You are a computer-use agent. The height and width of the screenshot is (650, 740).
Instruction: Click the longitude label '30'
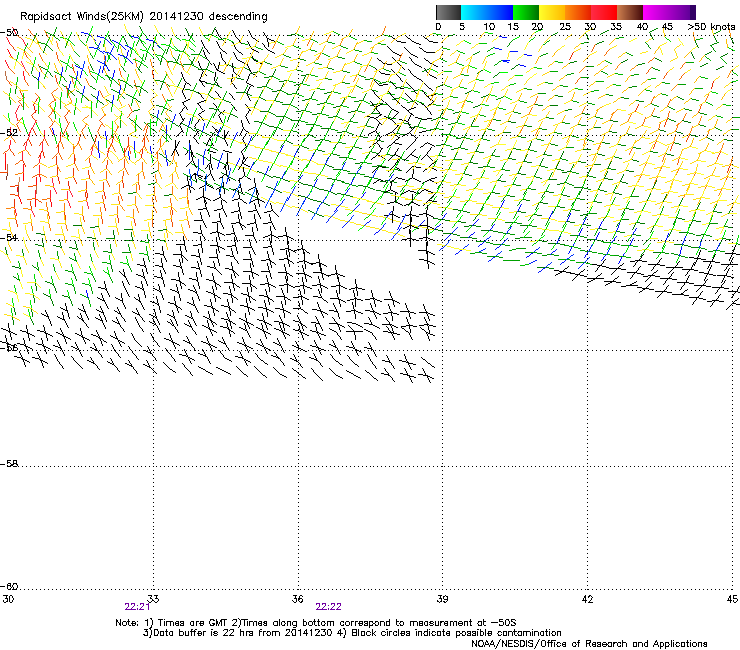click(8, 599)
